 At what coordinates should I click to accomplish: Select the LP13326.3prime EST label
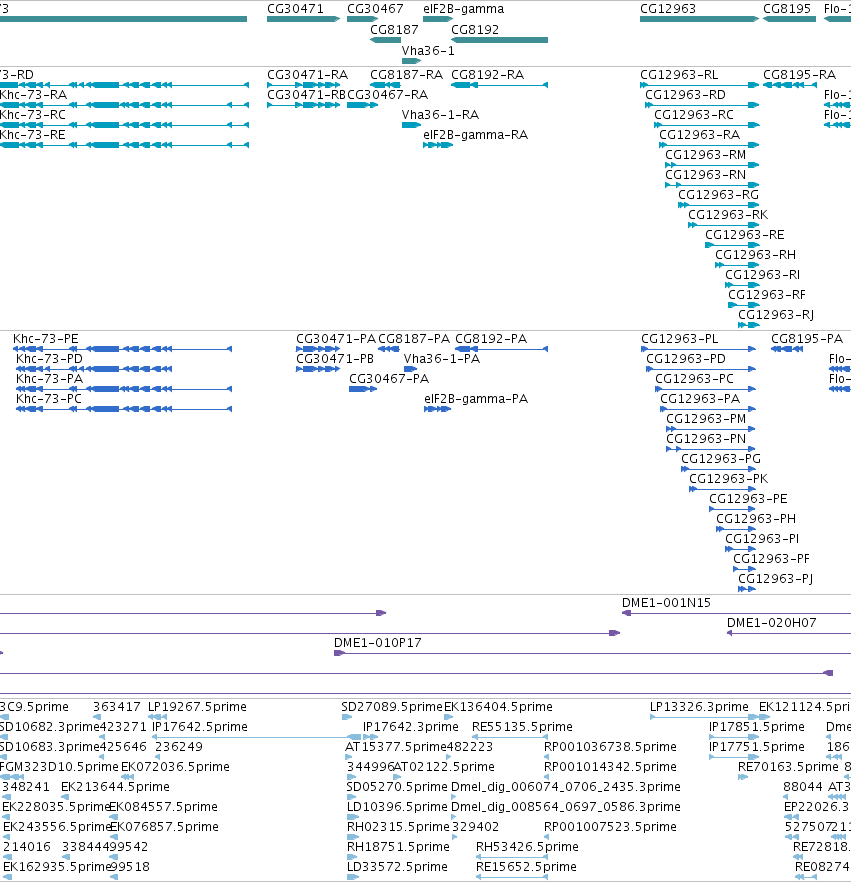pos(699,706)
